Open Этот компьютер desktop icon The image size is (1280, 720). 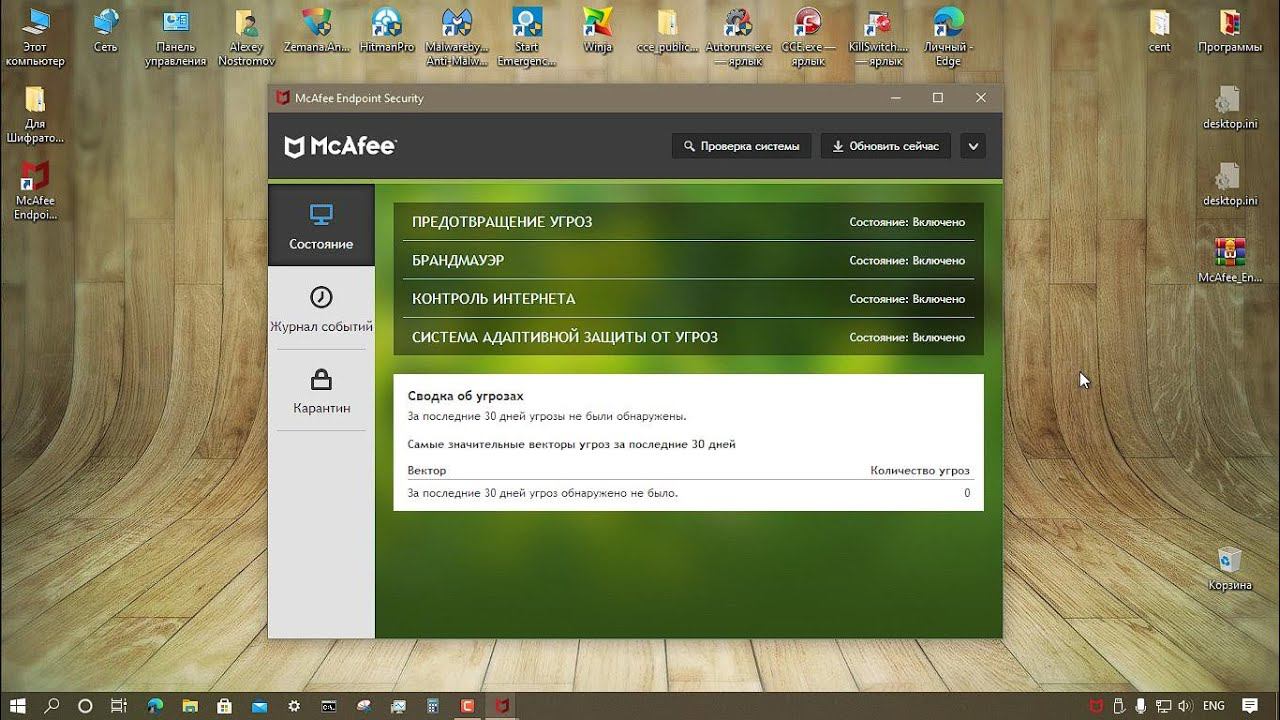point(35,38)
